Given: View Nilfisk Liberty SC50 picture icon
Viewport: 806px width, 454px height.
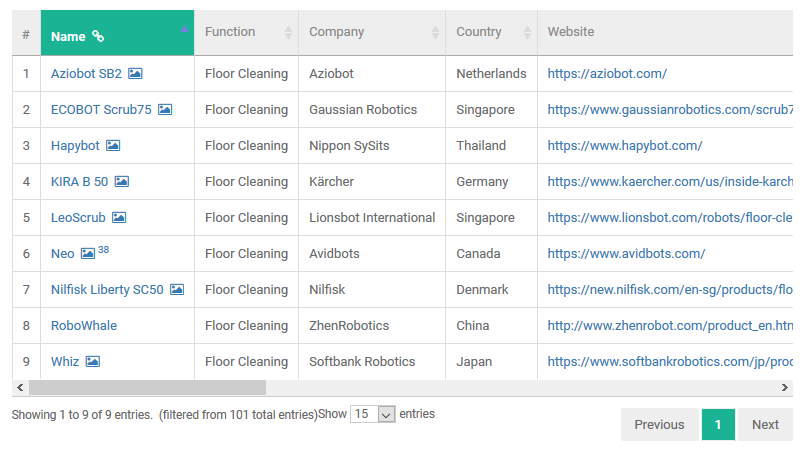Looking at the screenshot, I should click(x=177, y=289).
